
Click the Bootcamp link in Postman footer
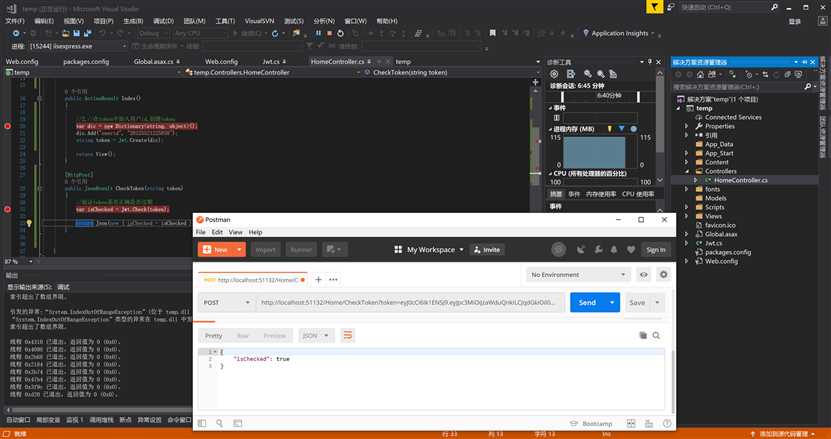tap(591, 424)
